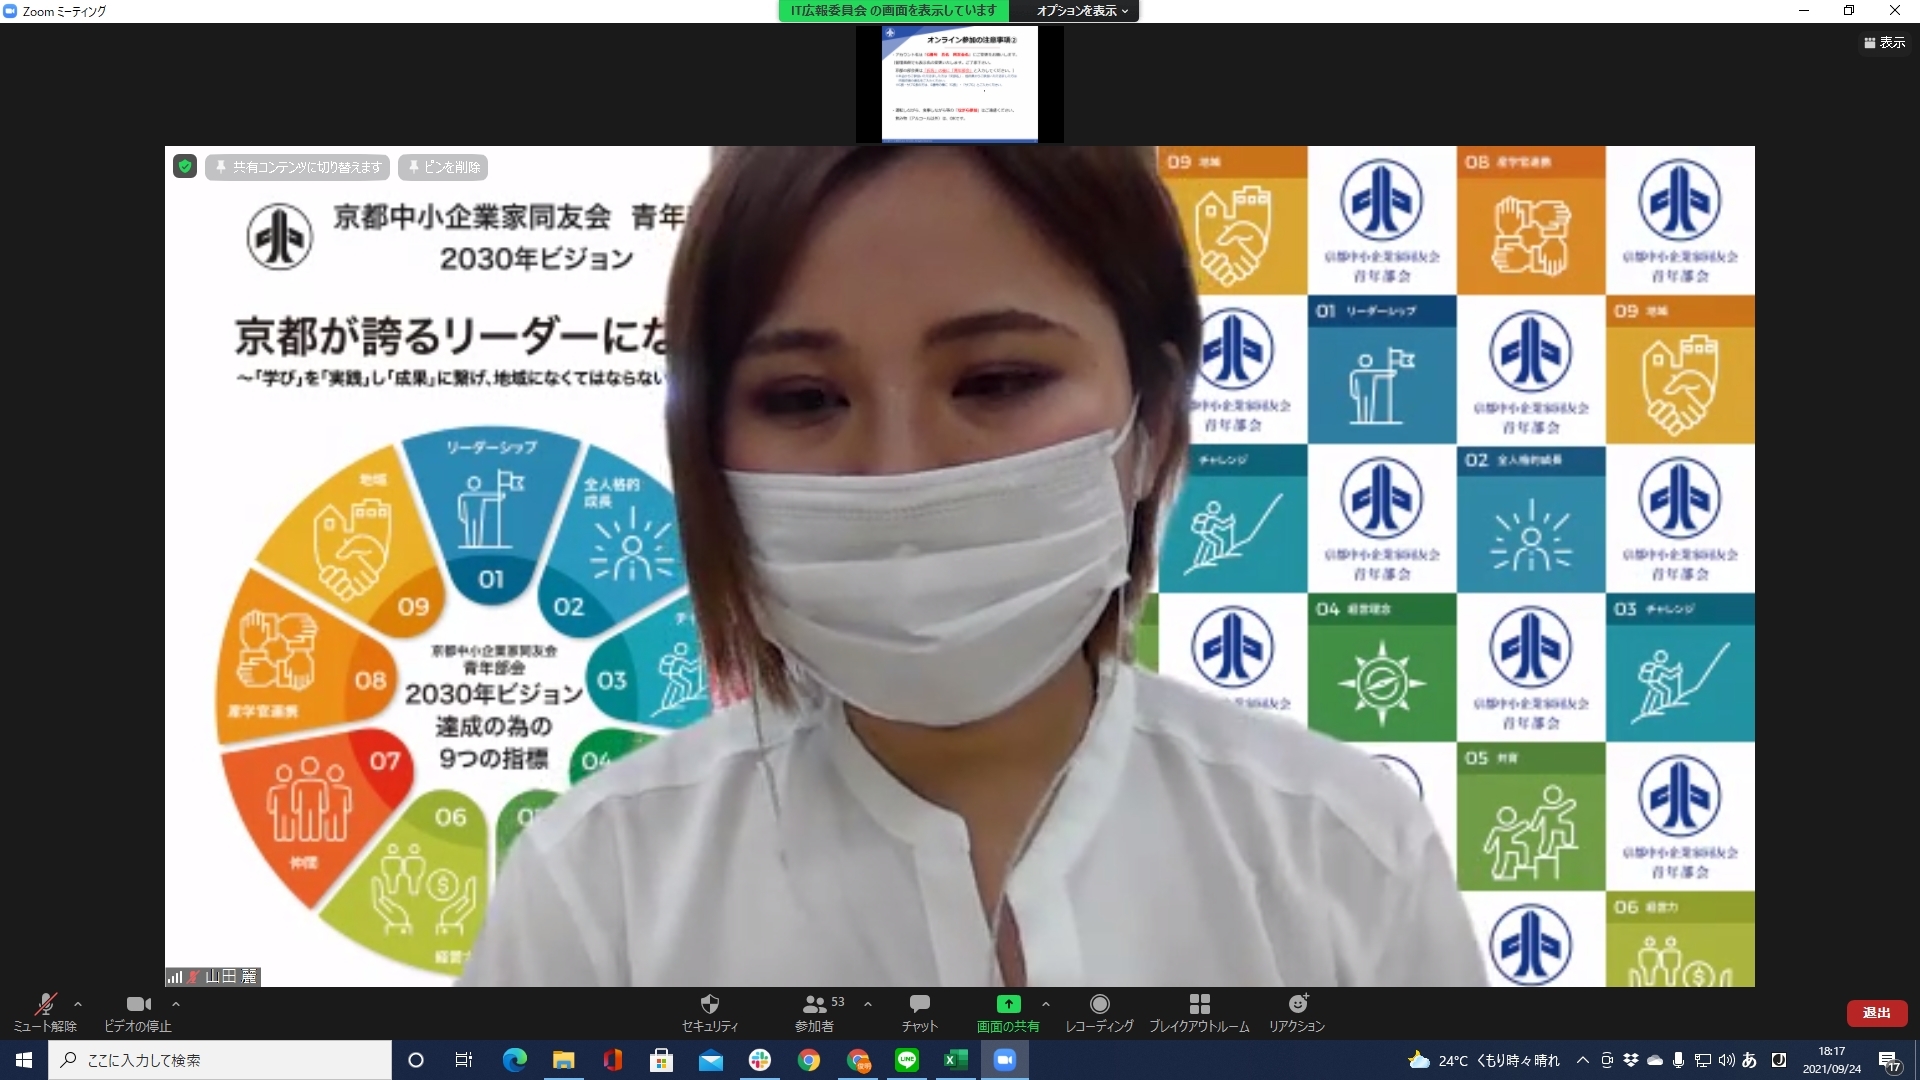Open Reactions (リアクション) menu
Image resolution: width=1920 pixels, height=1080 pixels.
coord(1297,1012)
